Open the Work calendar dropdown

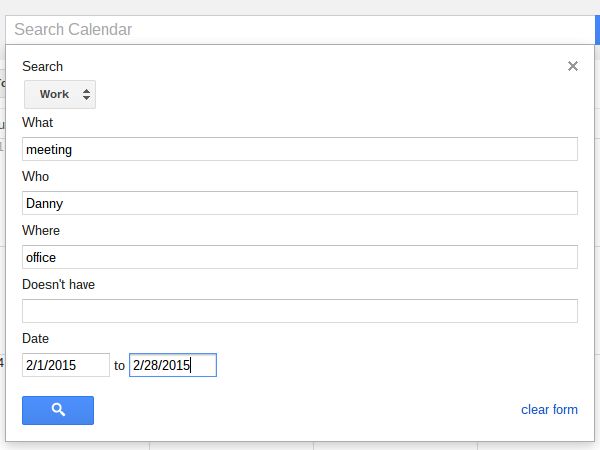tap(60, 94)
